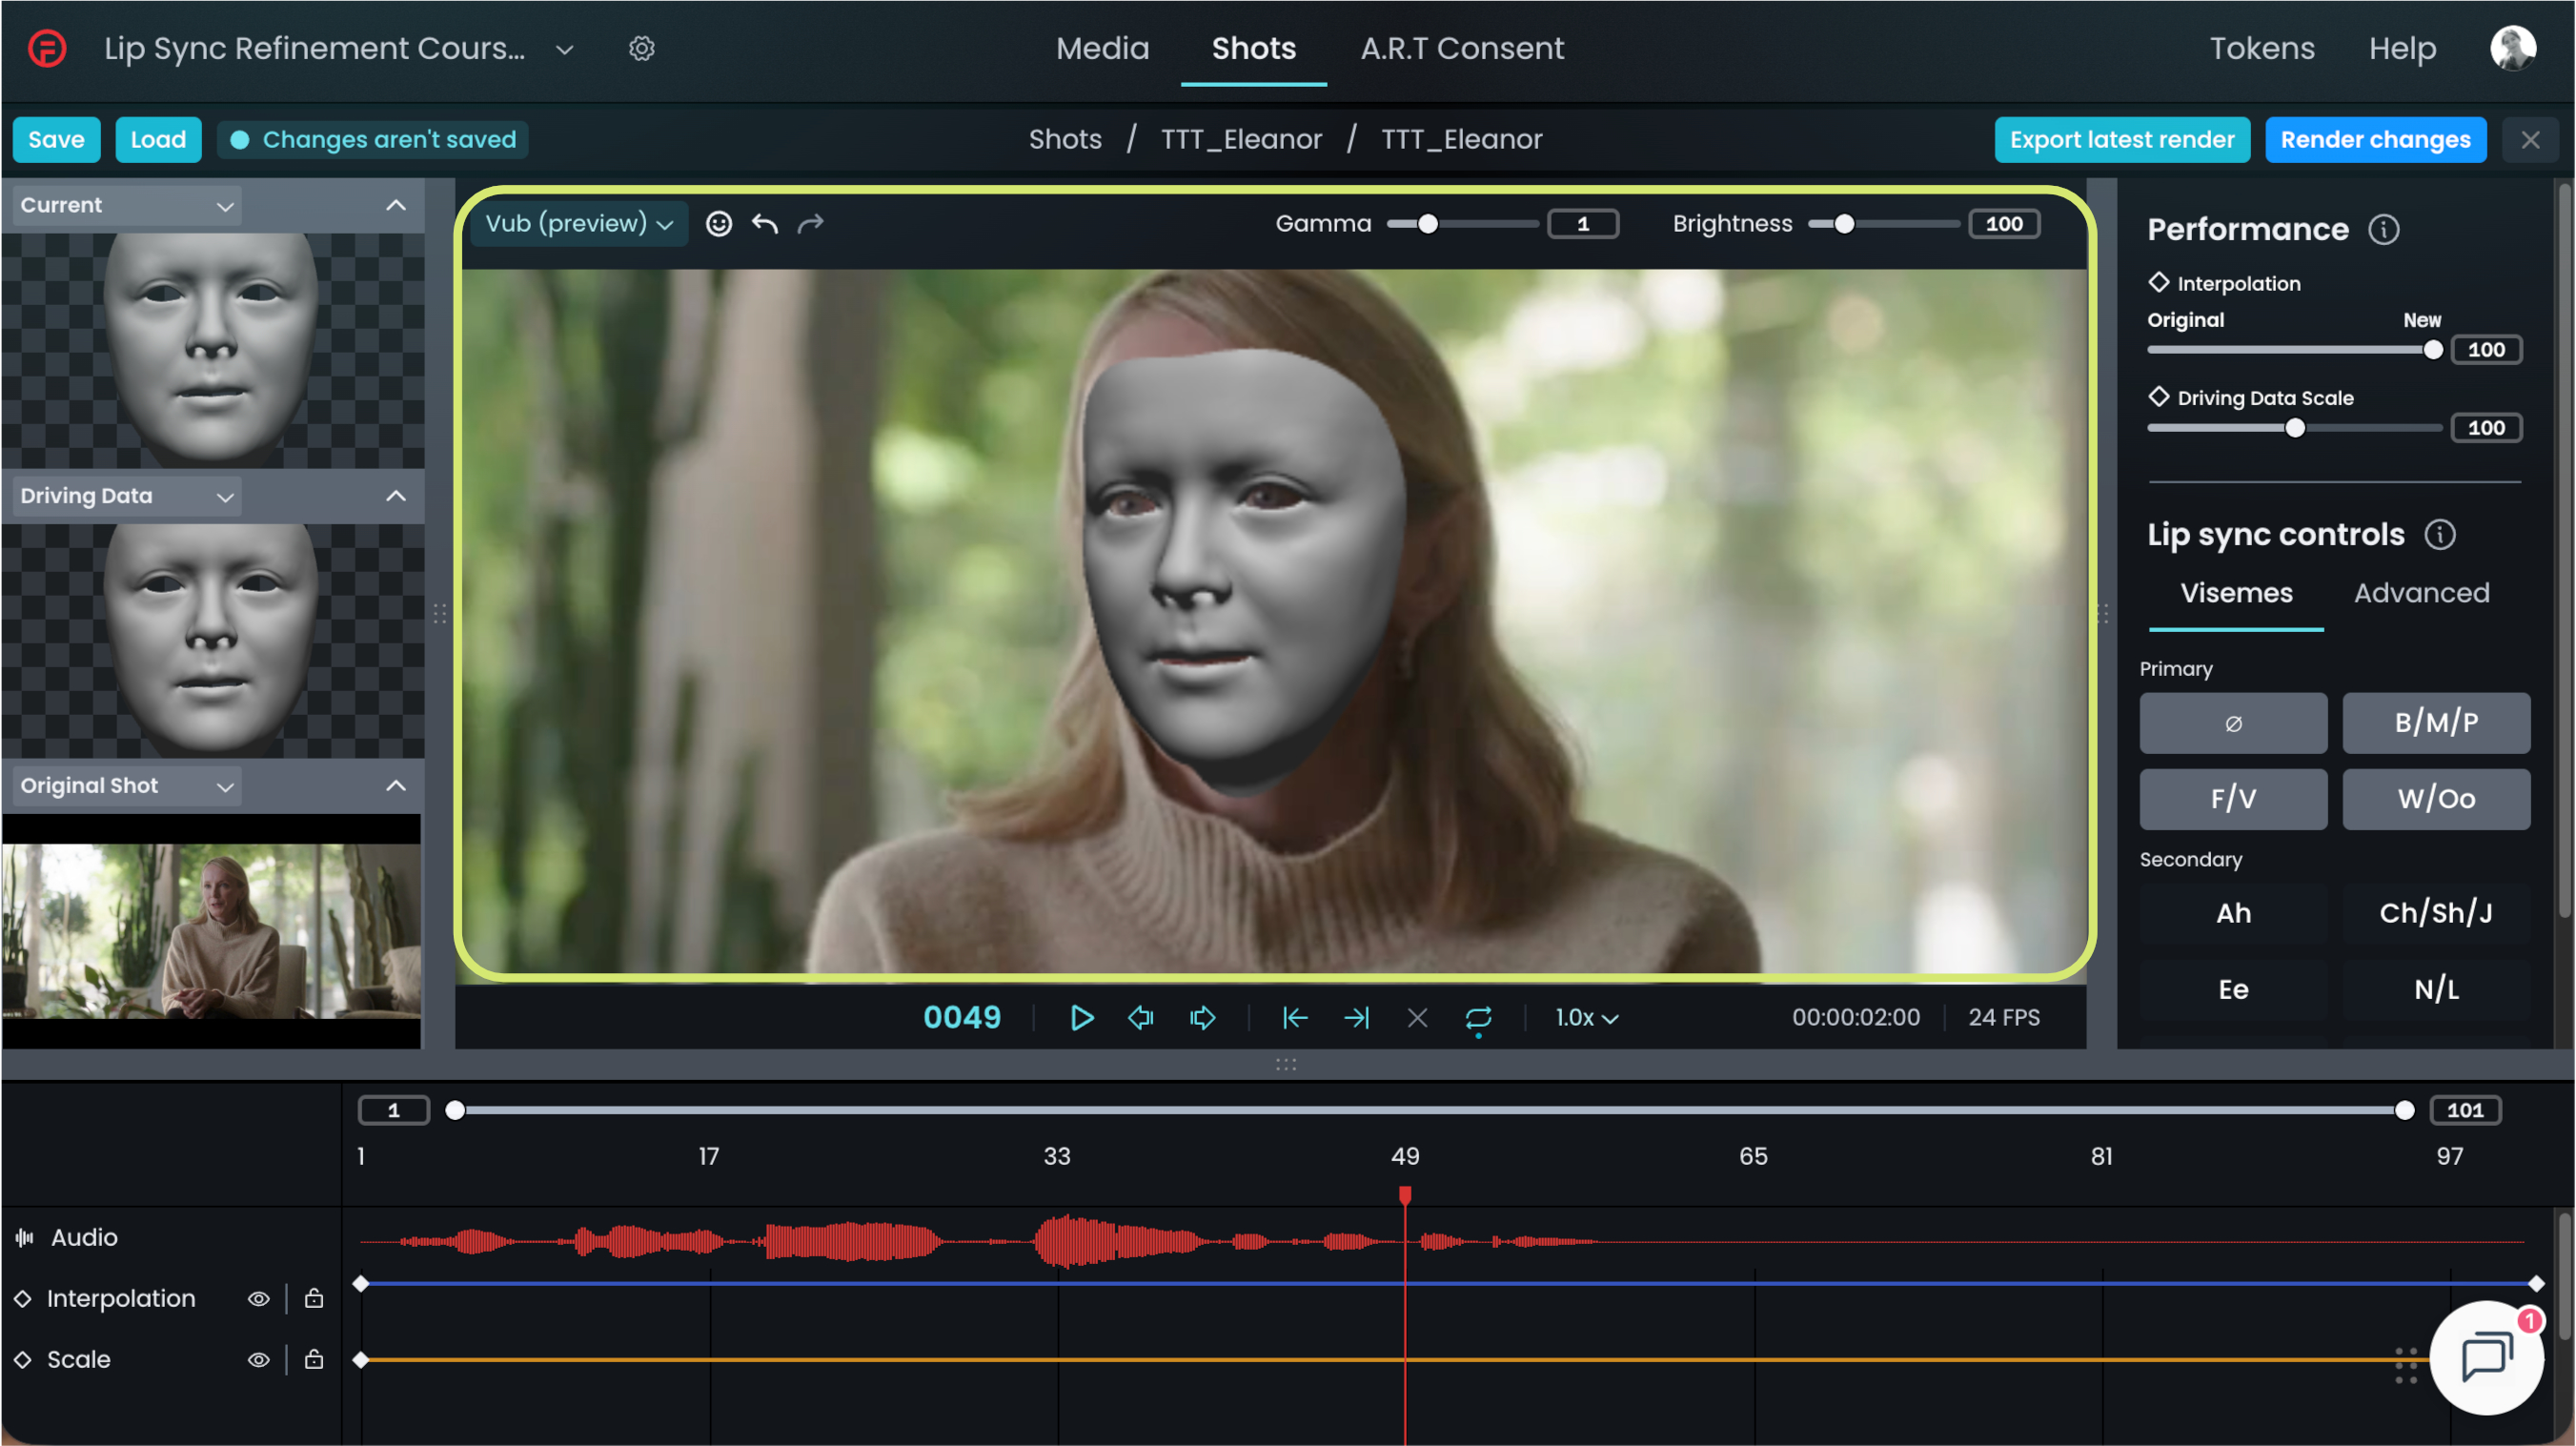
Task: Open playback speed 1.0x dropdown
Action: (1586, 1018)
